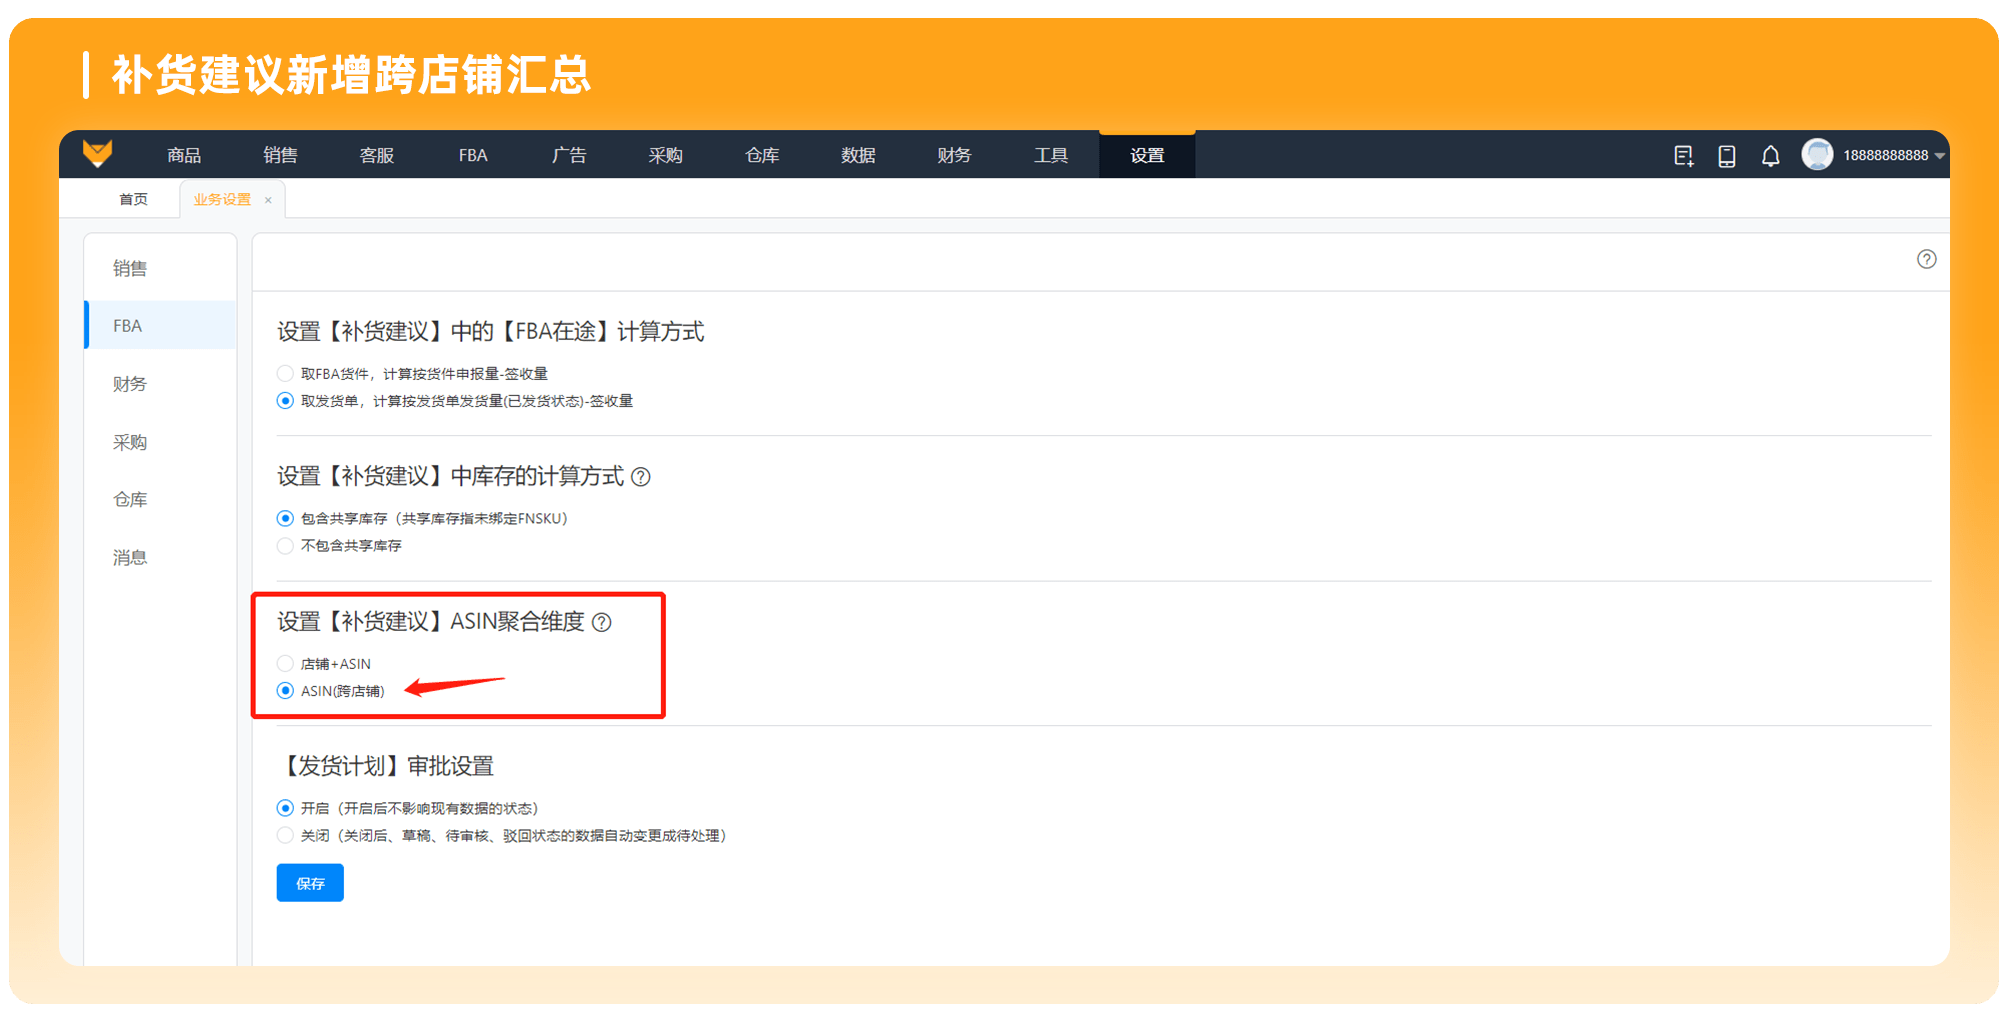
Task: Switch to the 业务设置 tab
Action: tap(222, 199)
